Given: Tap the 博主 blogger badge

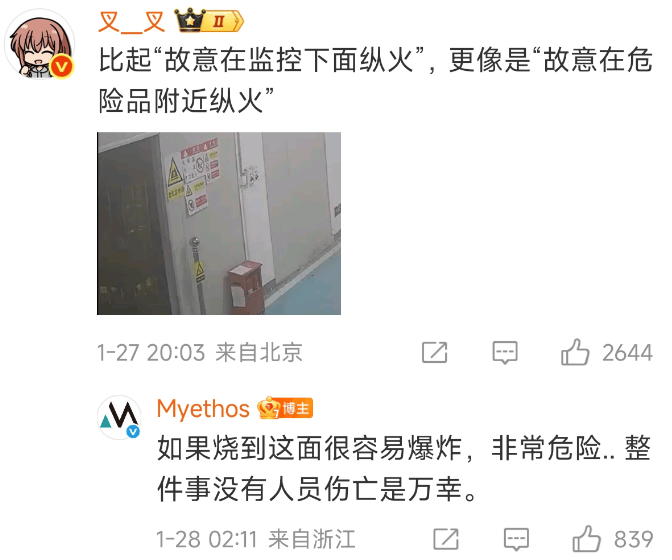Looking at the screenshot, I should pyautogui.click(x=285, y=408).
